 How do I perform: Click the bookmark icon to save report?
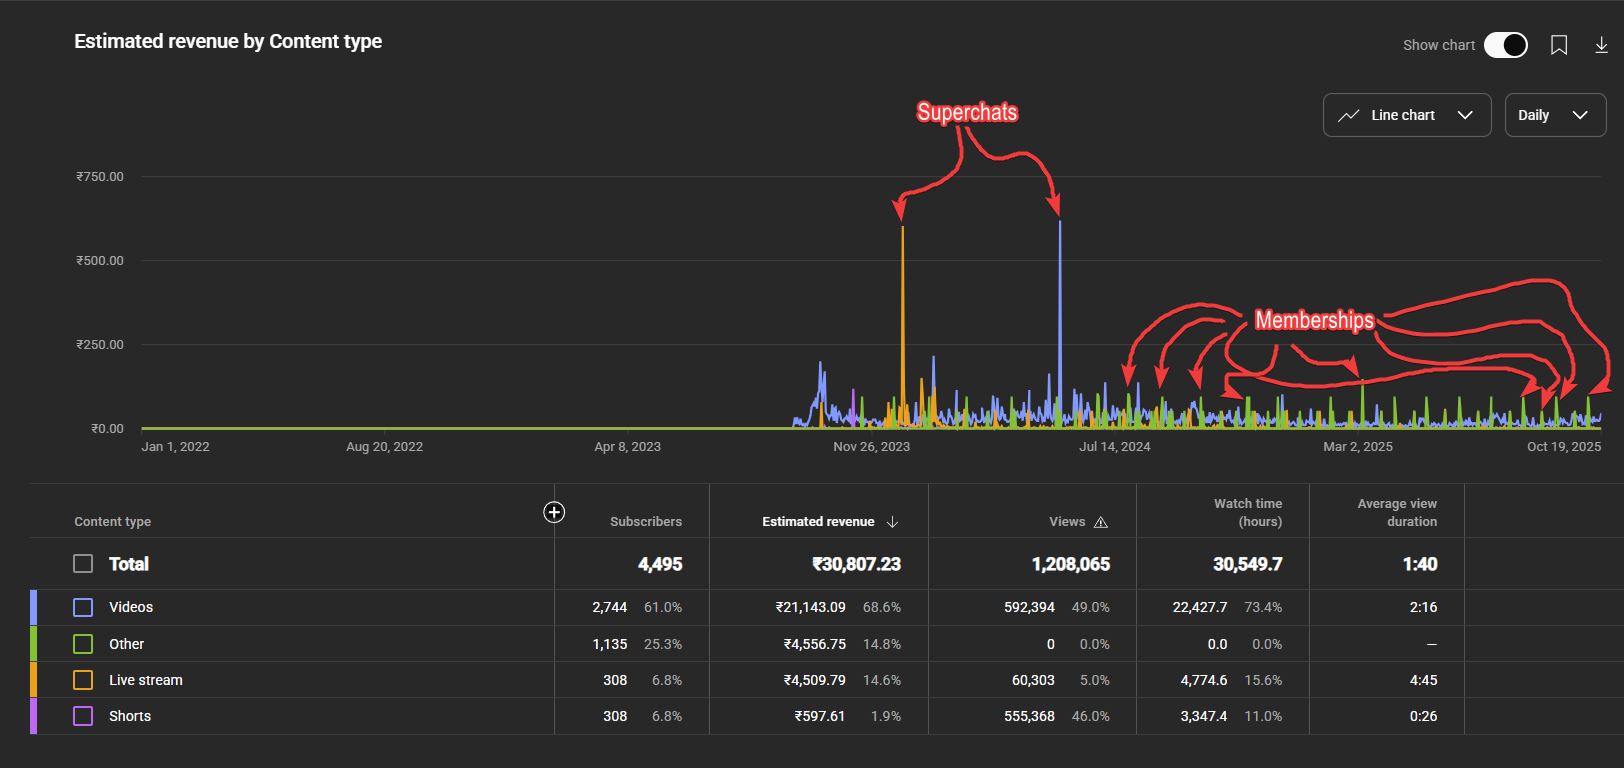point(1559,45)
